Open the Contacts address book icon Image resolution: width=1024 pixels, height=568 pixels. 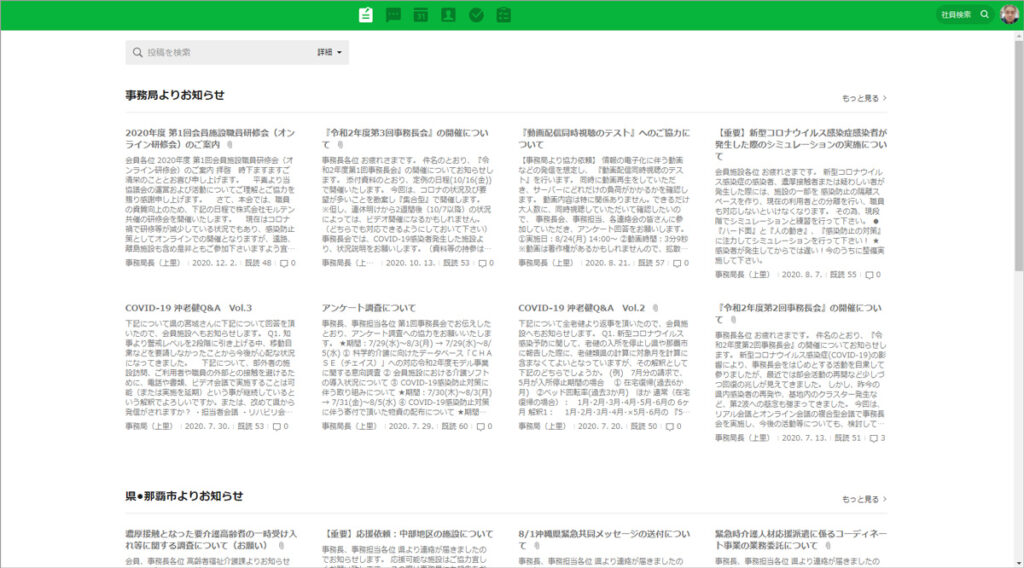click(448, 15)
